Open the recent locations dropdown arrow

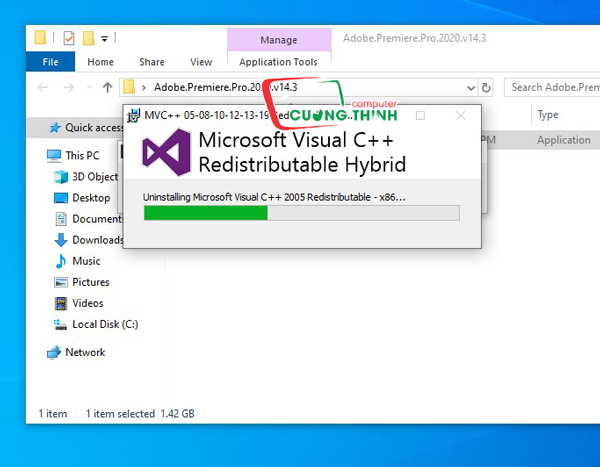click(x=90, y=88)
